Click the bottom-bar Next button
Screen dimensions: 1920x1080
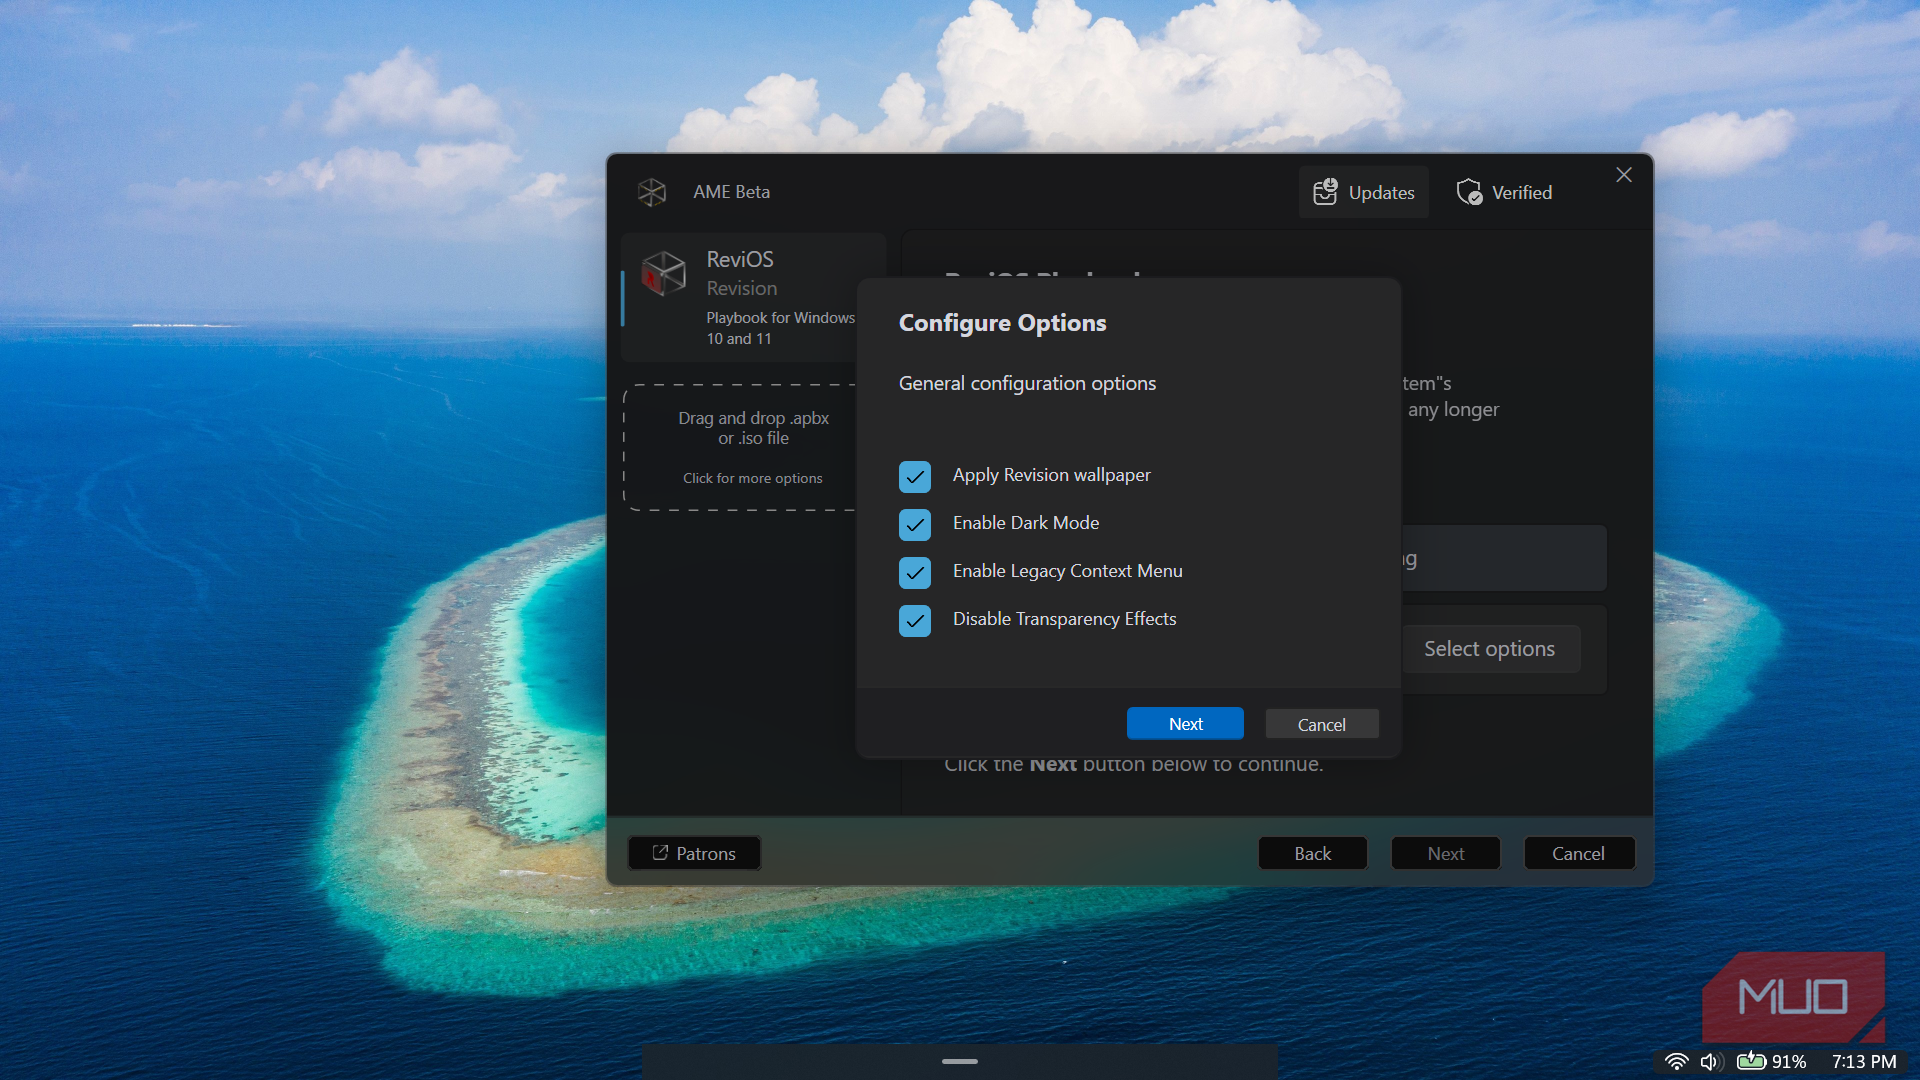tap(1445, 853)
